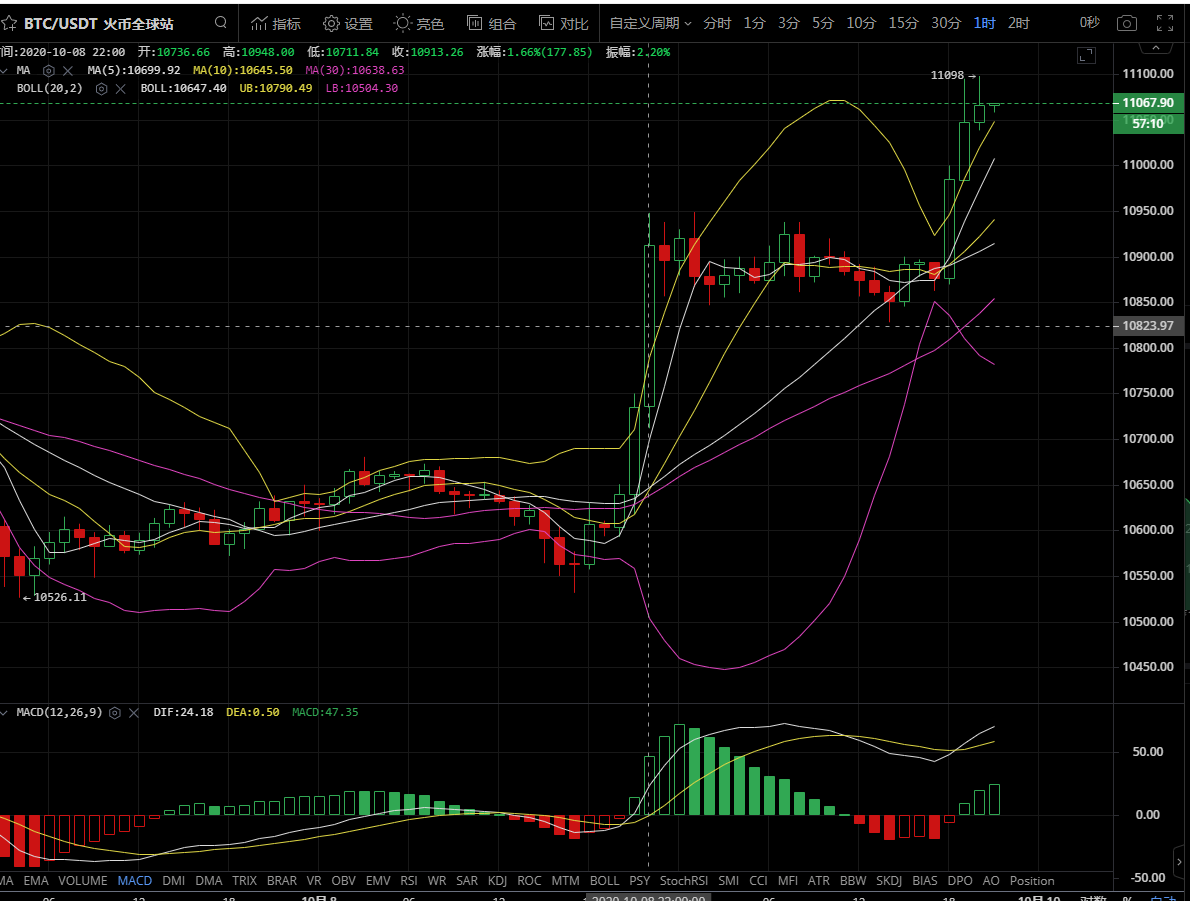This screenshot has width=1190, height=901.
Task: Select the KDJ indicator tab
Action: (x=497, y=881)
